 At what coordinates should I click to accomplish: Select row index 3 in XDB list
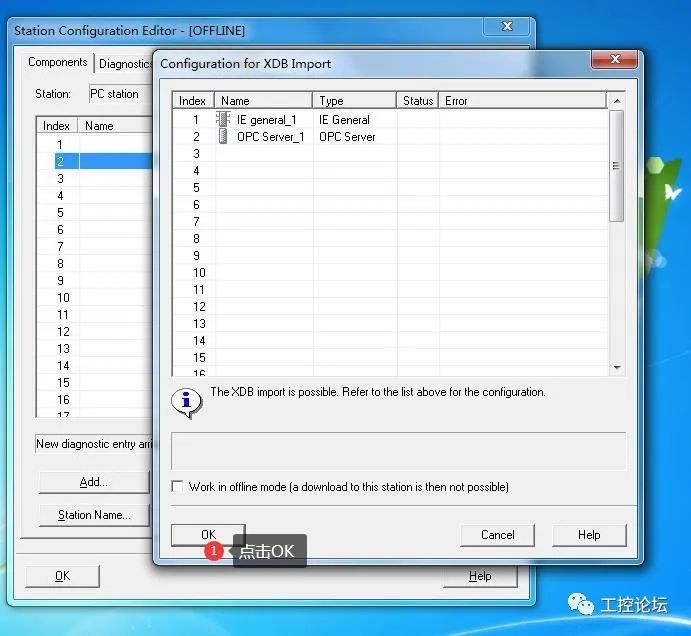click(196, 154)
